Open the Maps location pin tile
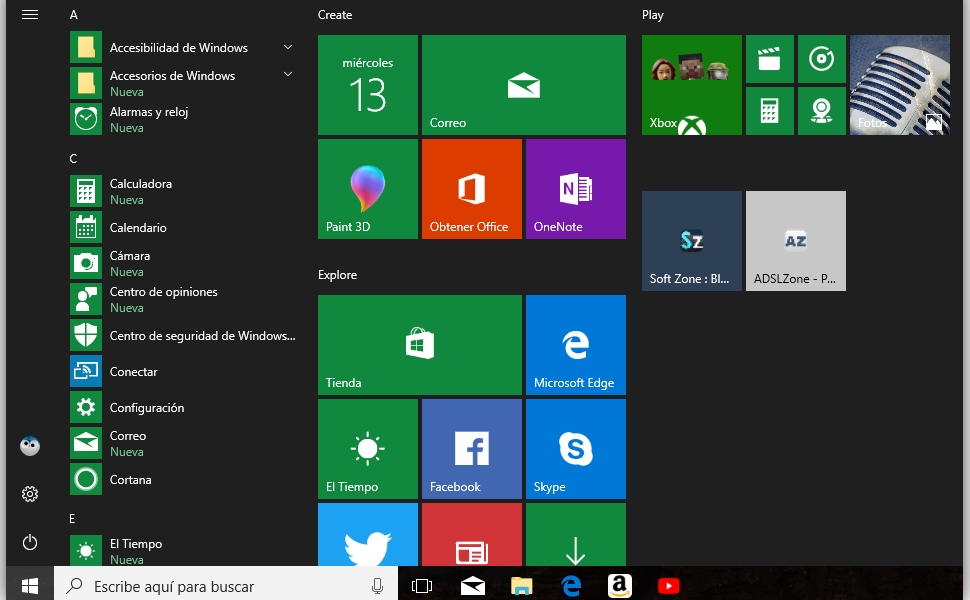This screenshot has width=970, height=600. 822,111
